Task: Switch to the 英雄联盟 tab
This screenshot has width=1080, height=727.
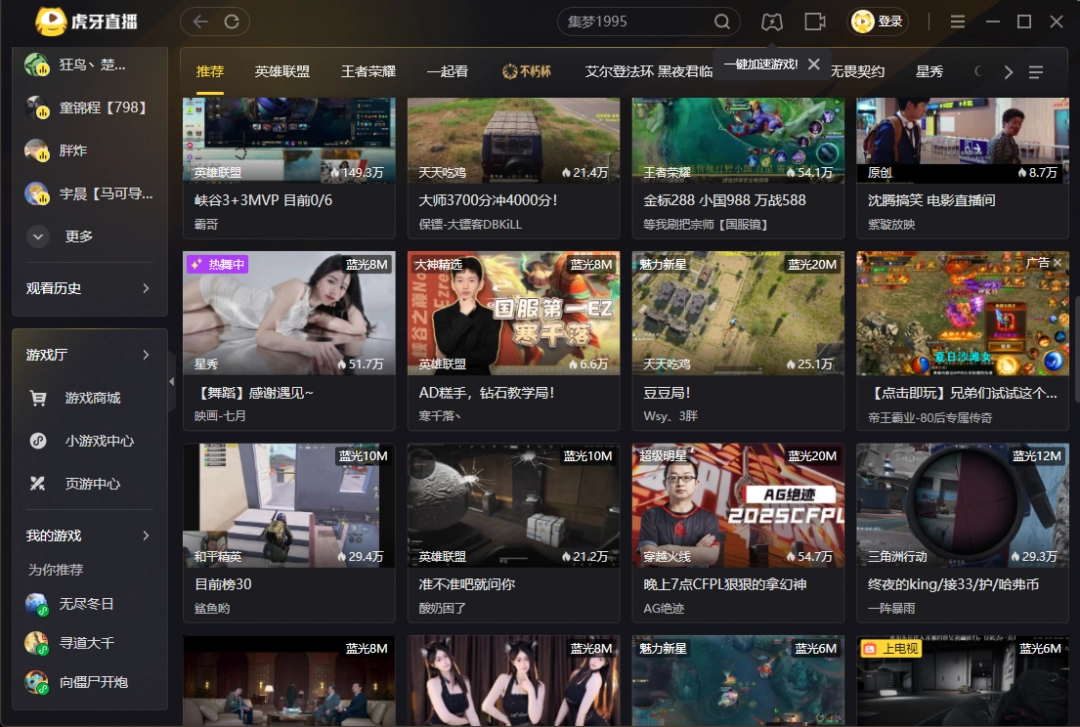Action: [282, 72]
